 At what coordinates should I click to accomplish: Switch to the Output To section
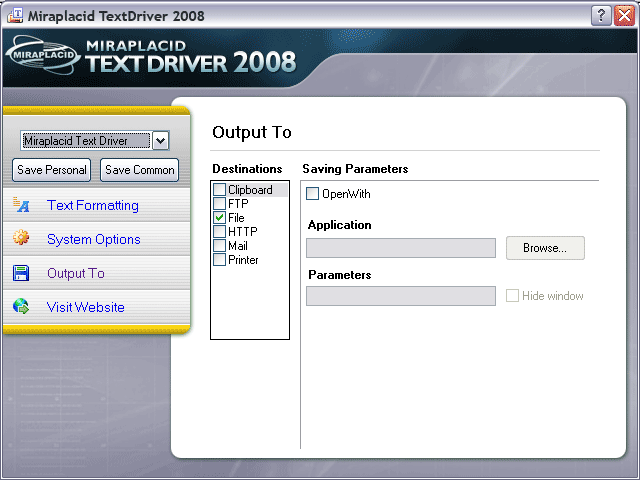[76, 273]
